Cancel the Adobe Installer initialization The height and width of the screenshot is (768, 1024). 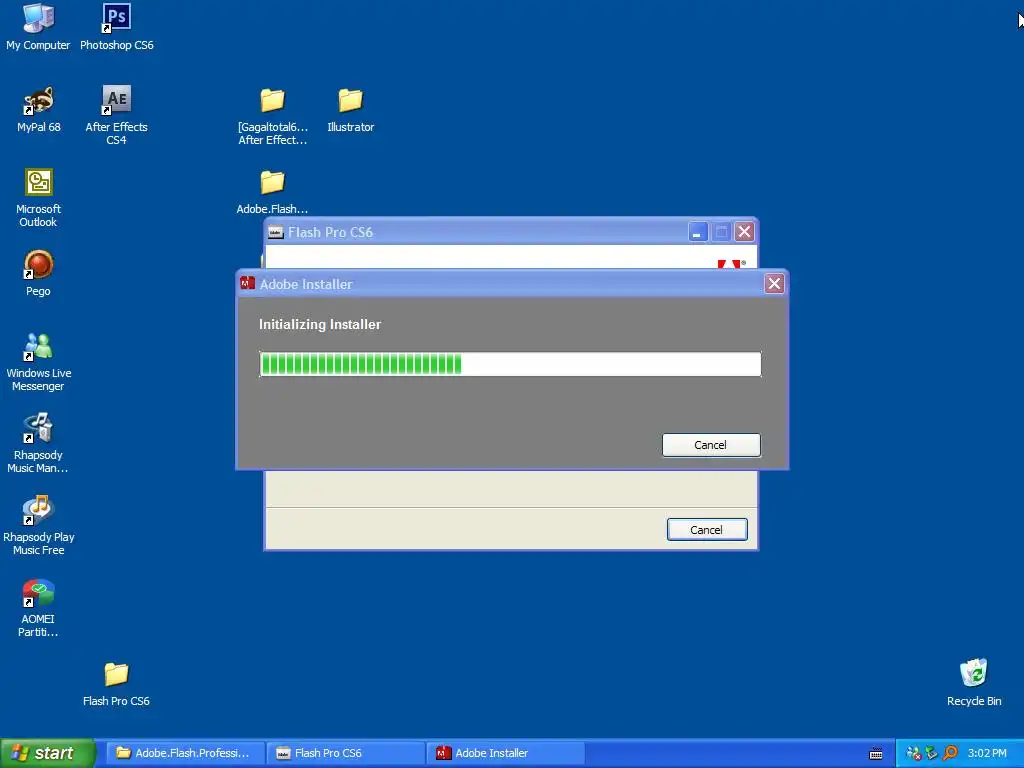click(711, 445)
